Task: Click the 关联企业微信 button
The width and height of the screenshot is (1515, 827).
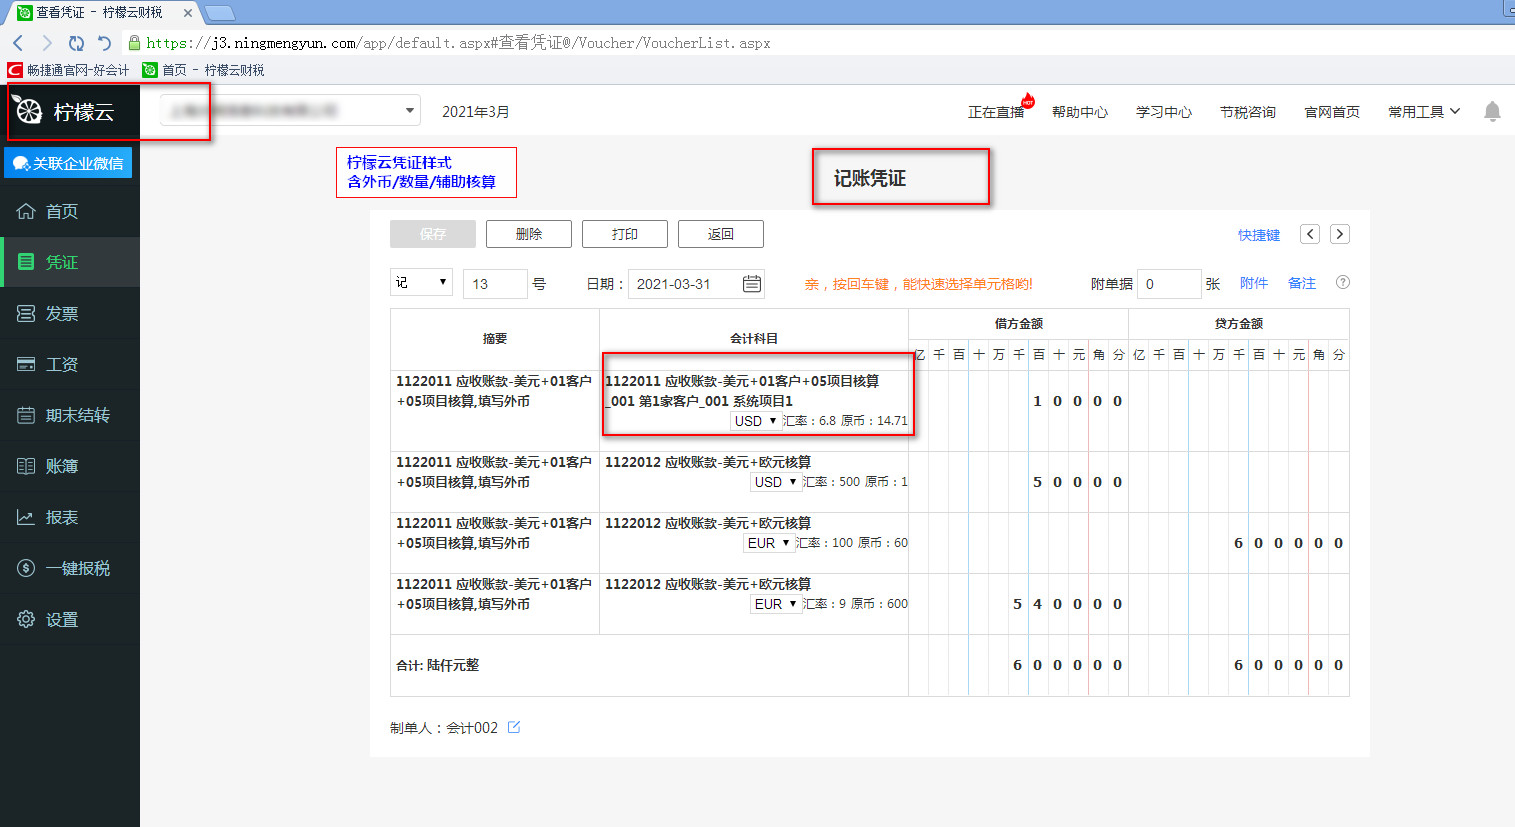Action: coord(68,163)
